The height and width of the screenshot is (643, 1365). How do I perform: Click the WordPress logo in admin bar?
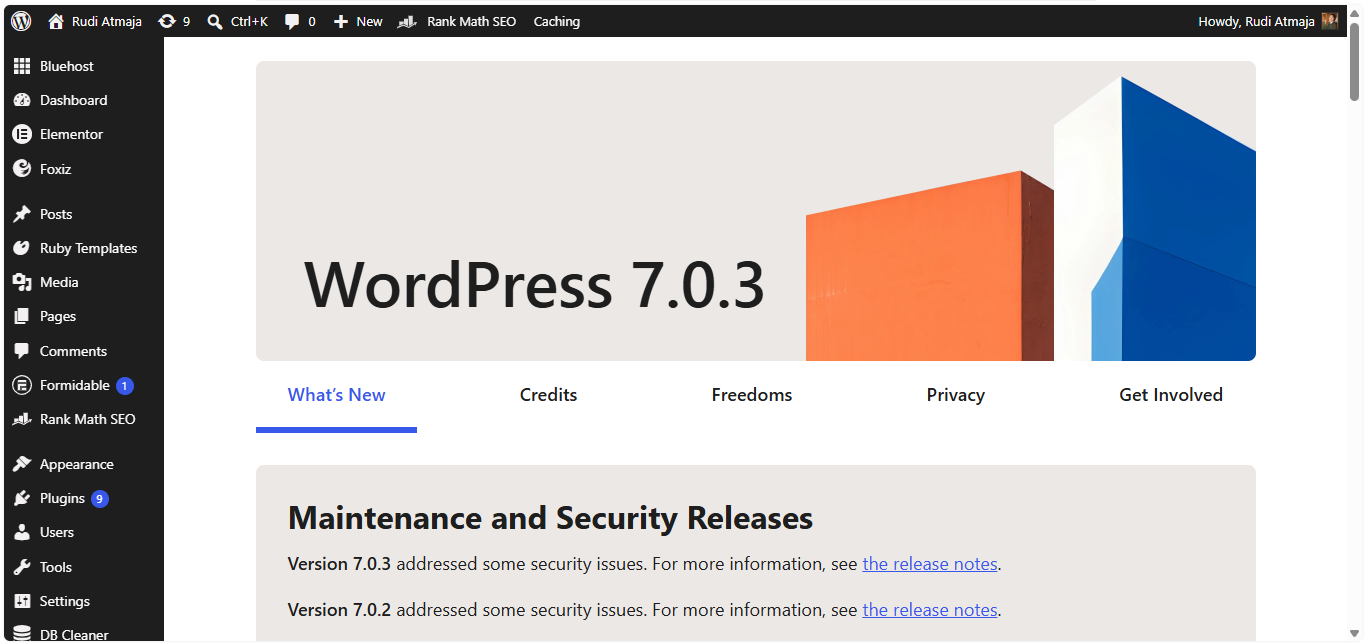pyautogui.click(x=21, y=21)
